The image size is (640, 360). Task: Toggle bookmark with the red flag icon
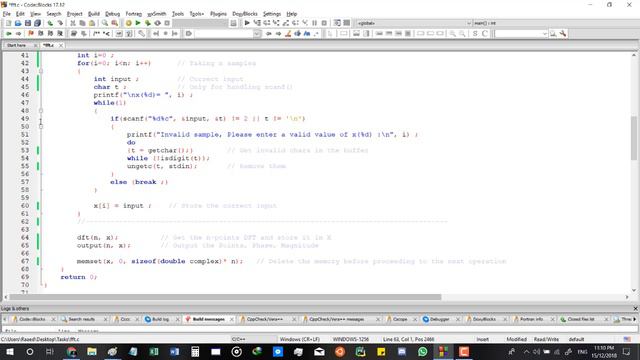point(31,33)
